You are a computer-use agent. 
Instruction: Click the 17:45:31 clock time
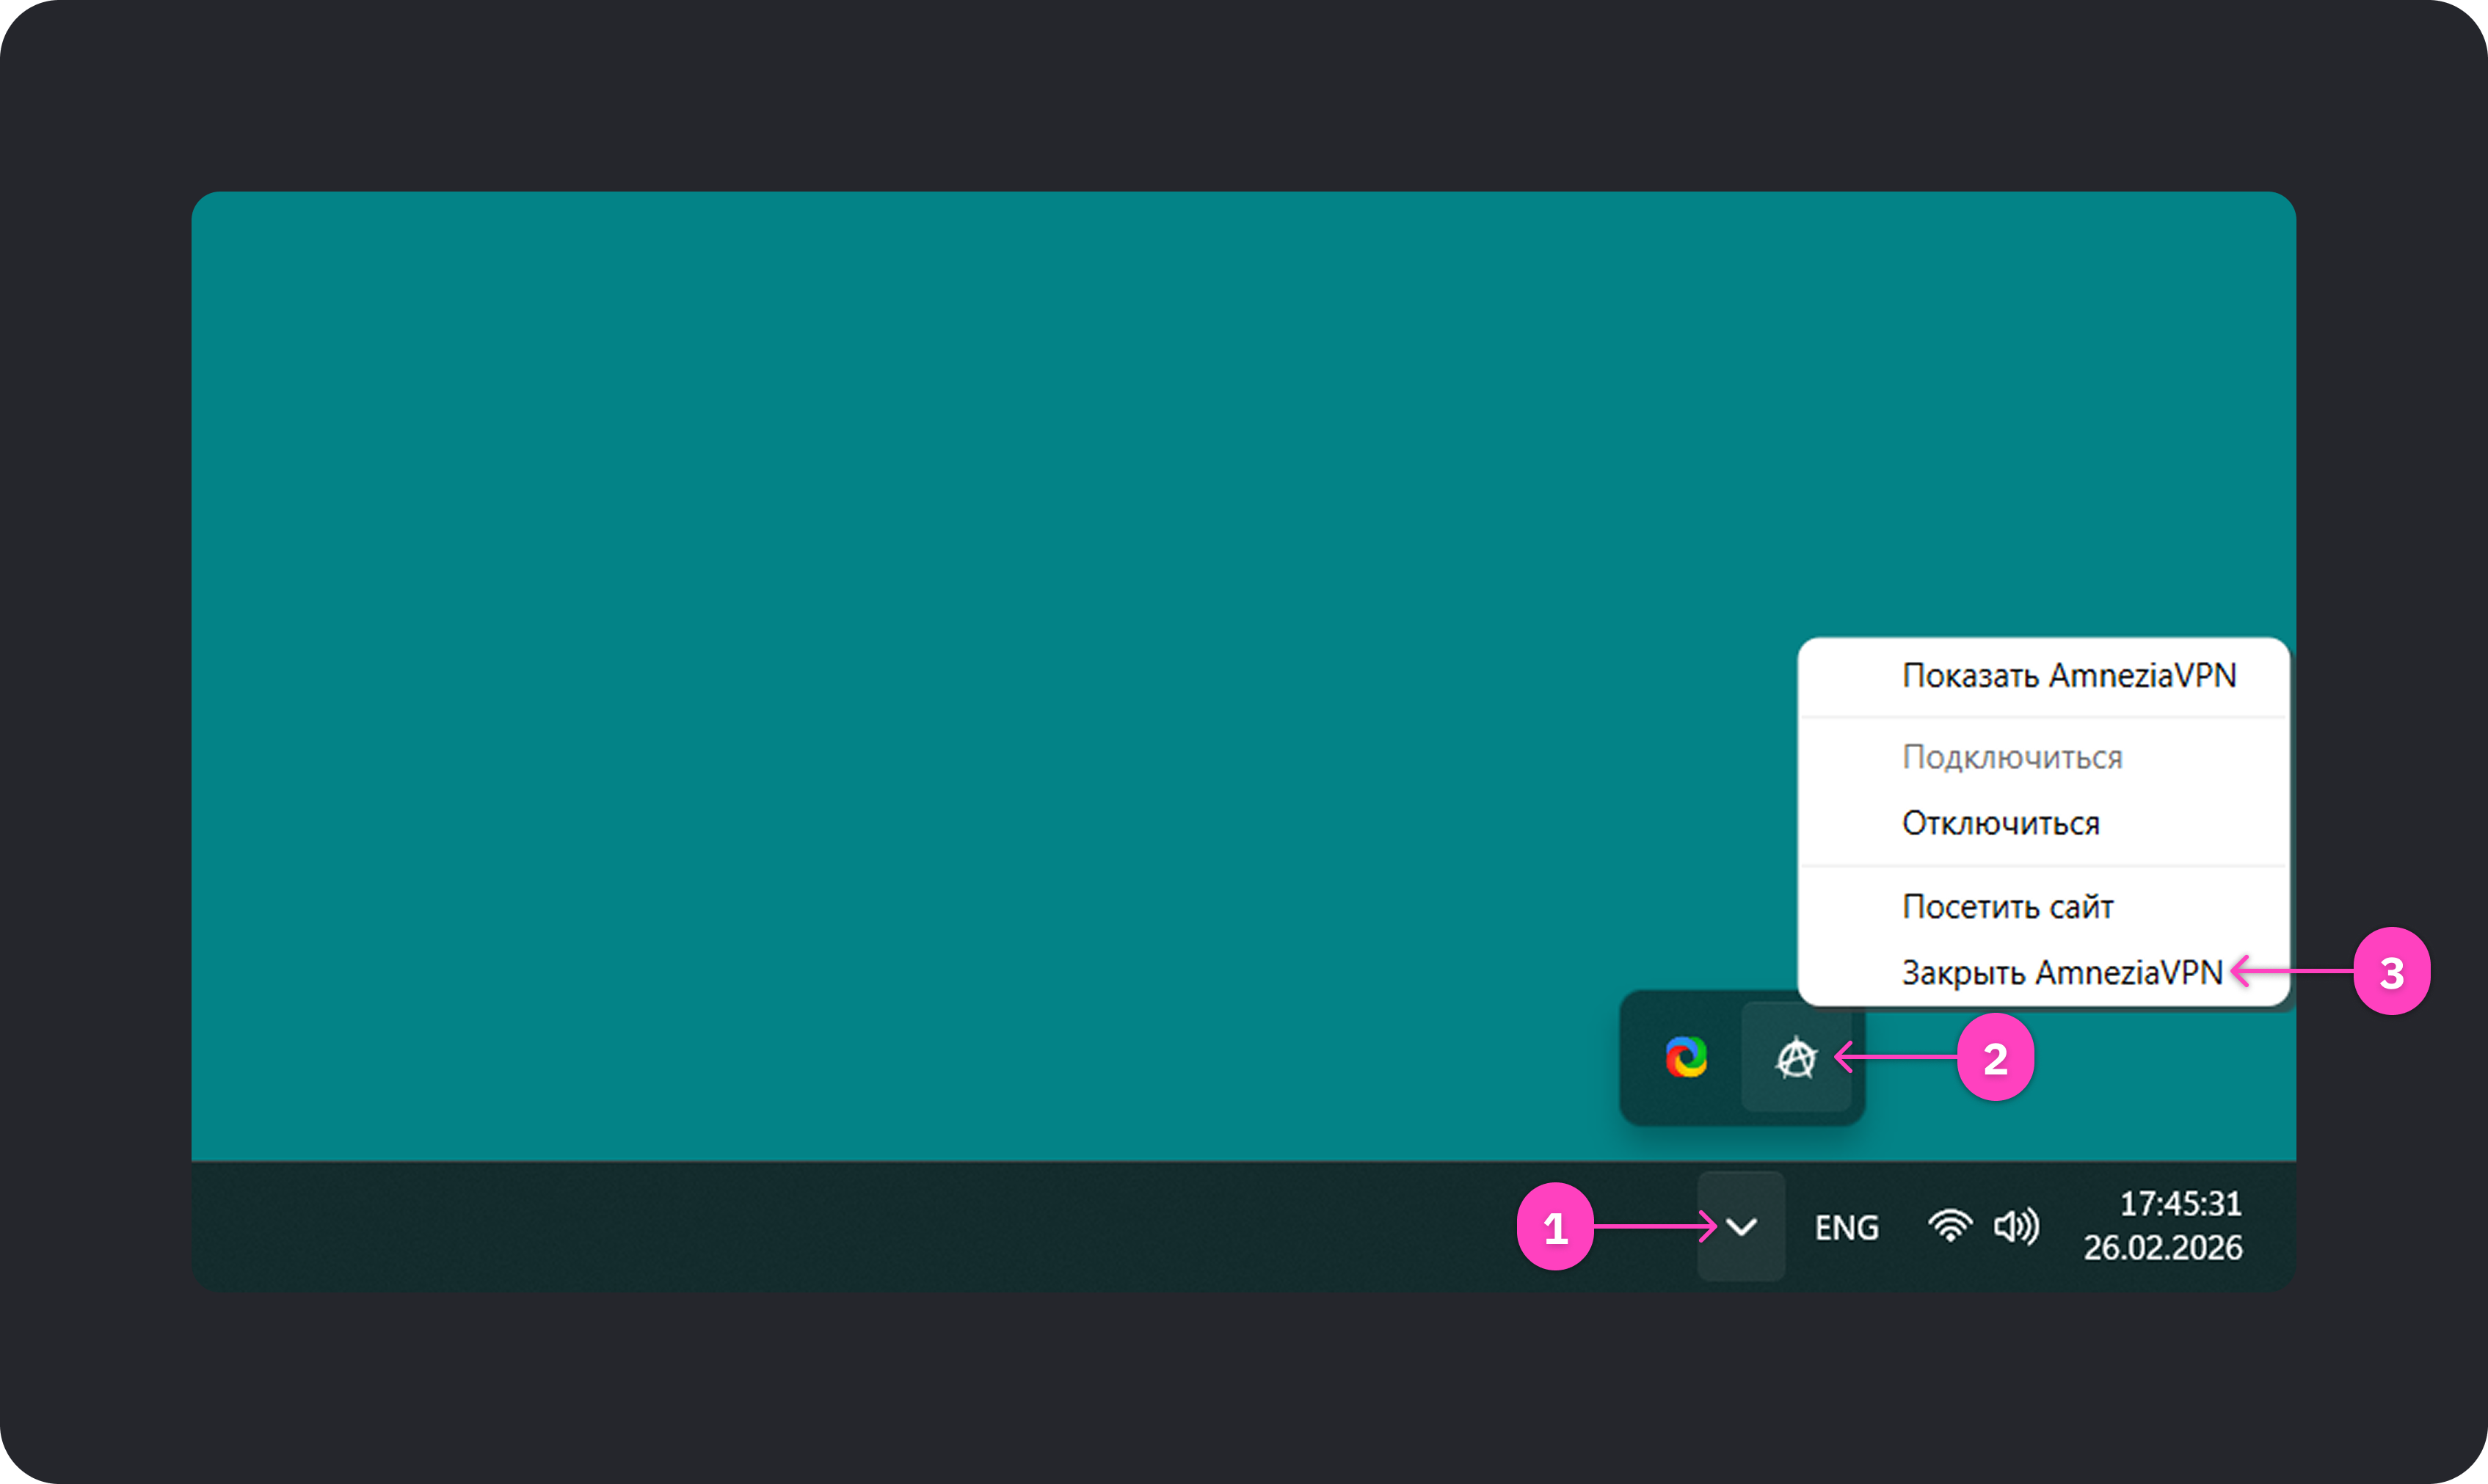tap(2180, 1204)
